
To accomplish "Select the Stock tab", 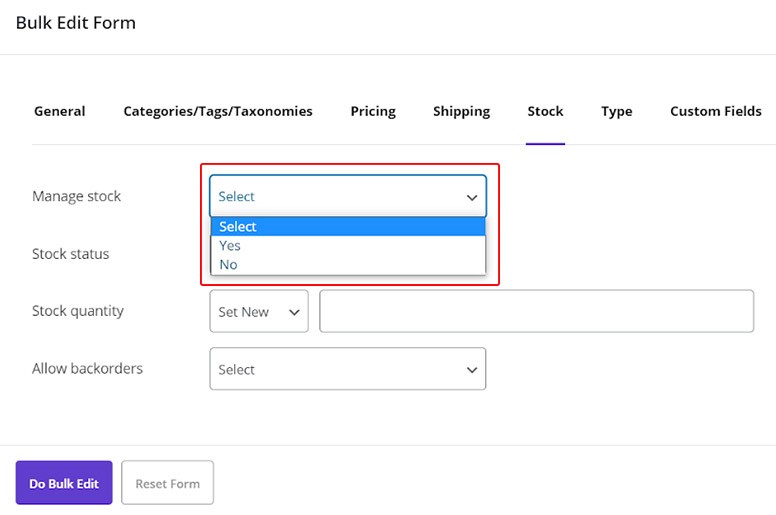I will point(545,111).
